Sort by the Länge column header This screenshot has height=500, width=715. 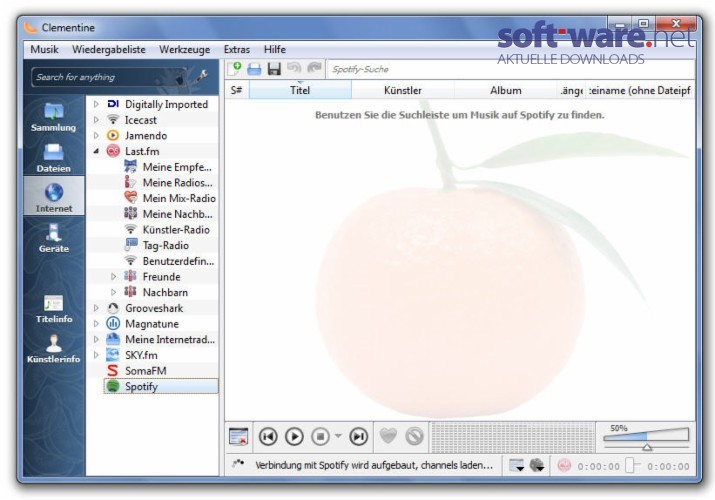pos(571,90)
